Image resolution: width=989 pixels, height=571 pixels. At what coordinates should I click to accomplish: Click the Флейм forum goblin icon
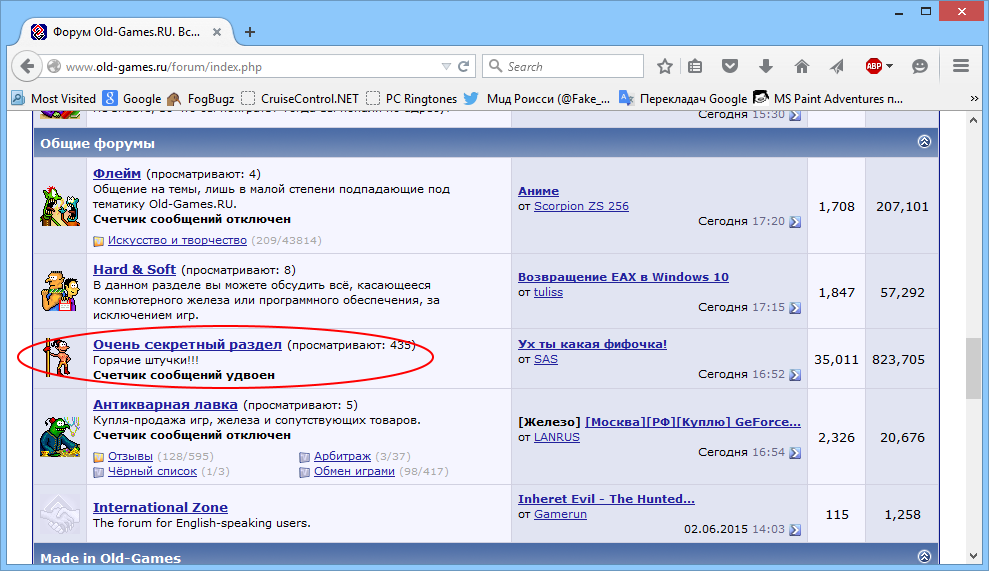coord(60,206)
